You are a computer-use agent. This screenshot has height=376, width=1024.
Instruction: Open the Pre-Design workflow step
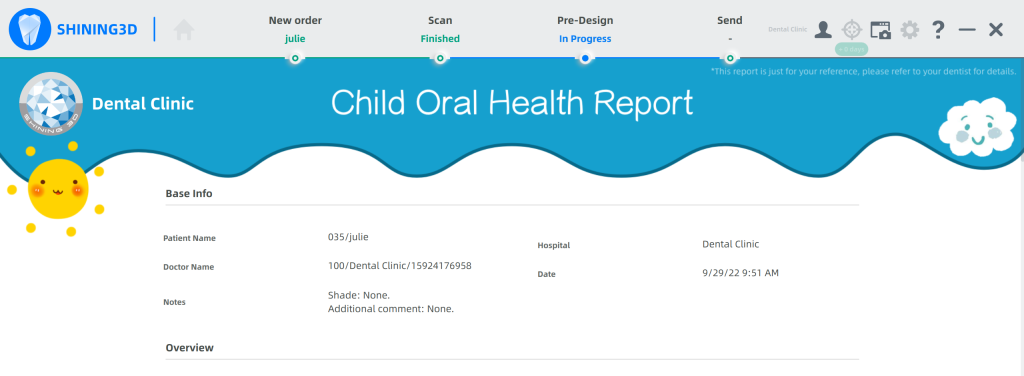585,29
